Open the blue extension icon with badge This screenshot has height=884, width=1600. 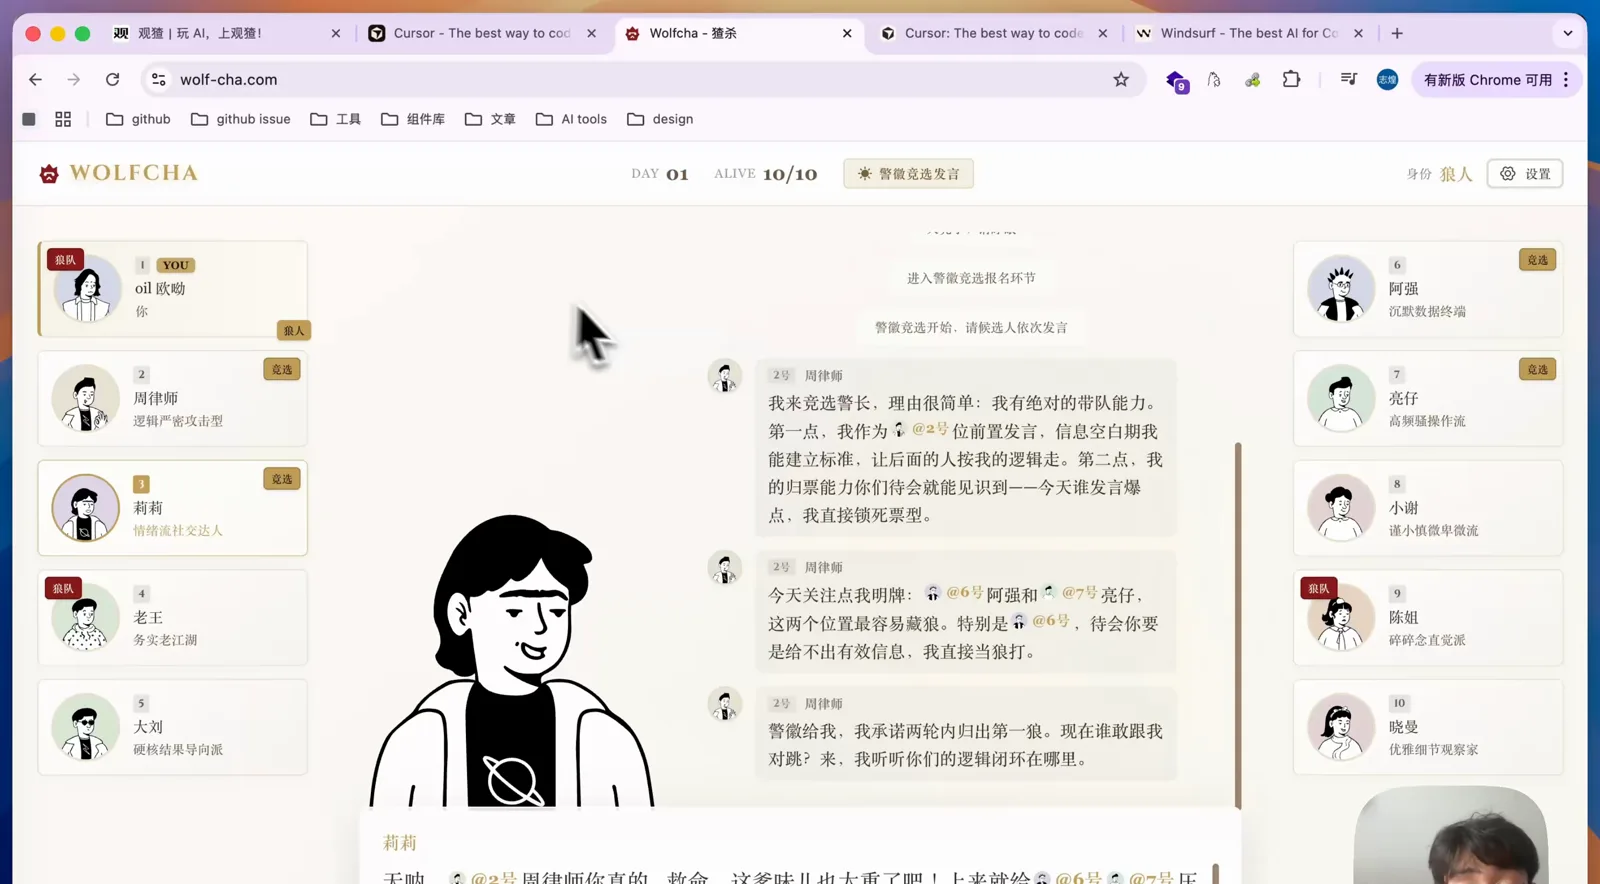coord(1177,80)
